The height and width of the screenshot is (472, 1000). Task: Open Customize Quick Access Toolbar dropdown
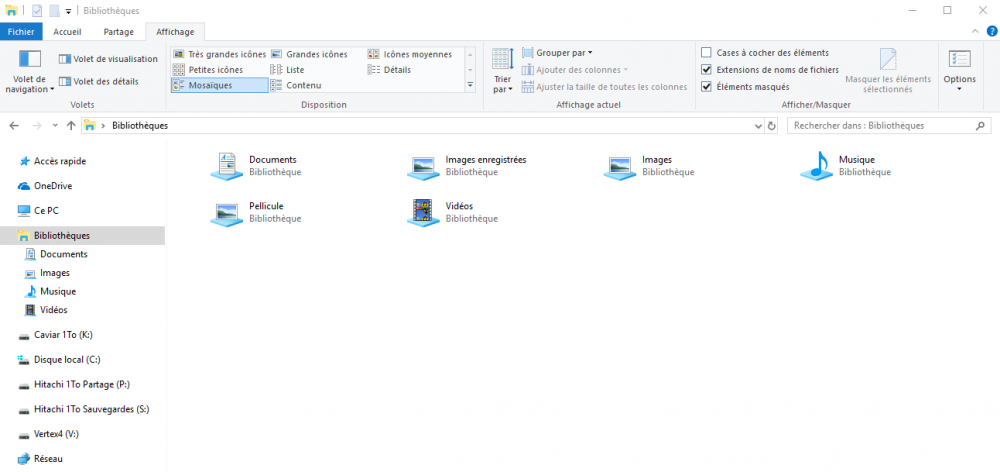coord(68,11)
